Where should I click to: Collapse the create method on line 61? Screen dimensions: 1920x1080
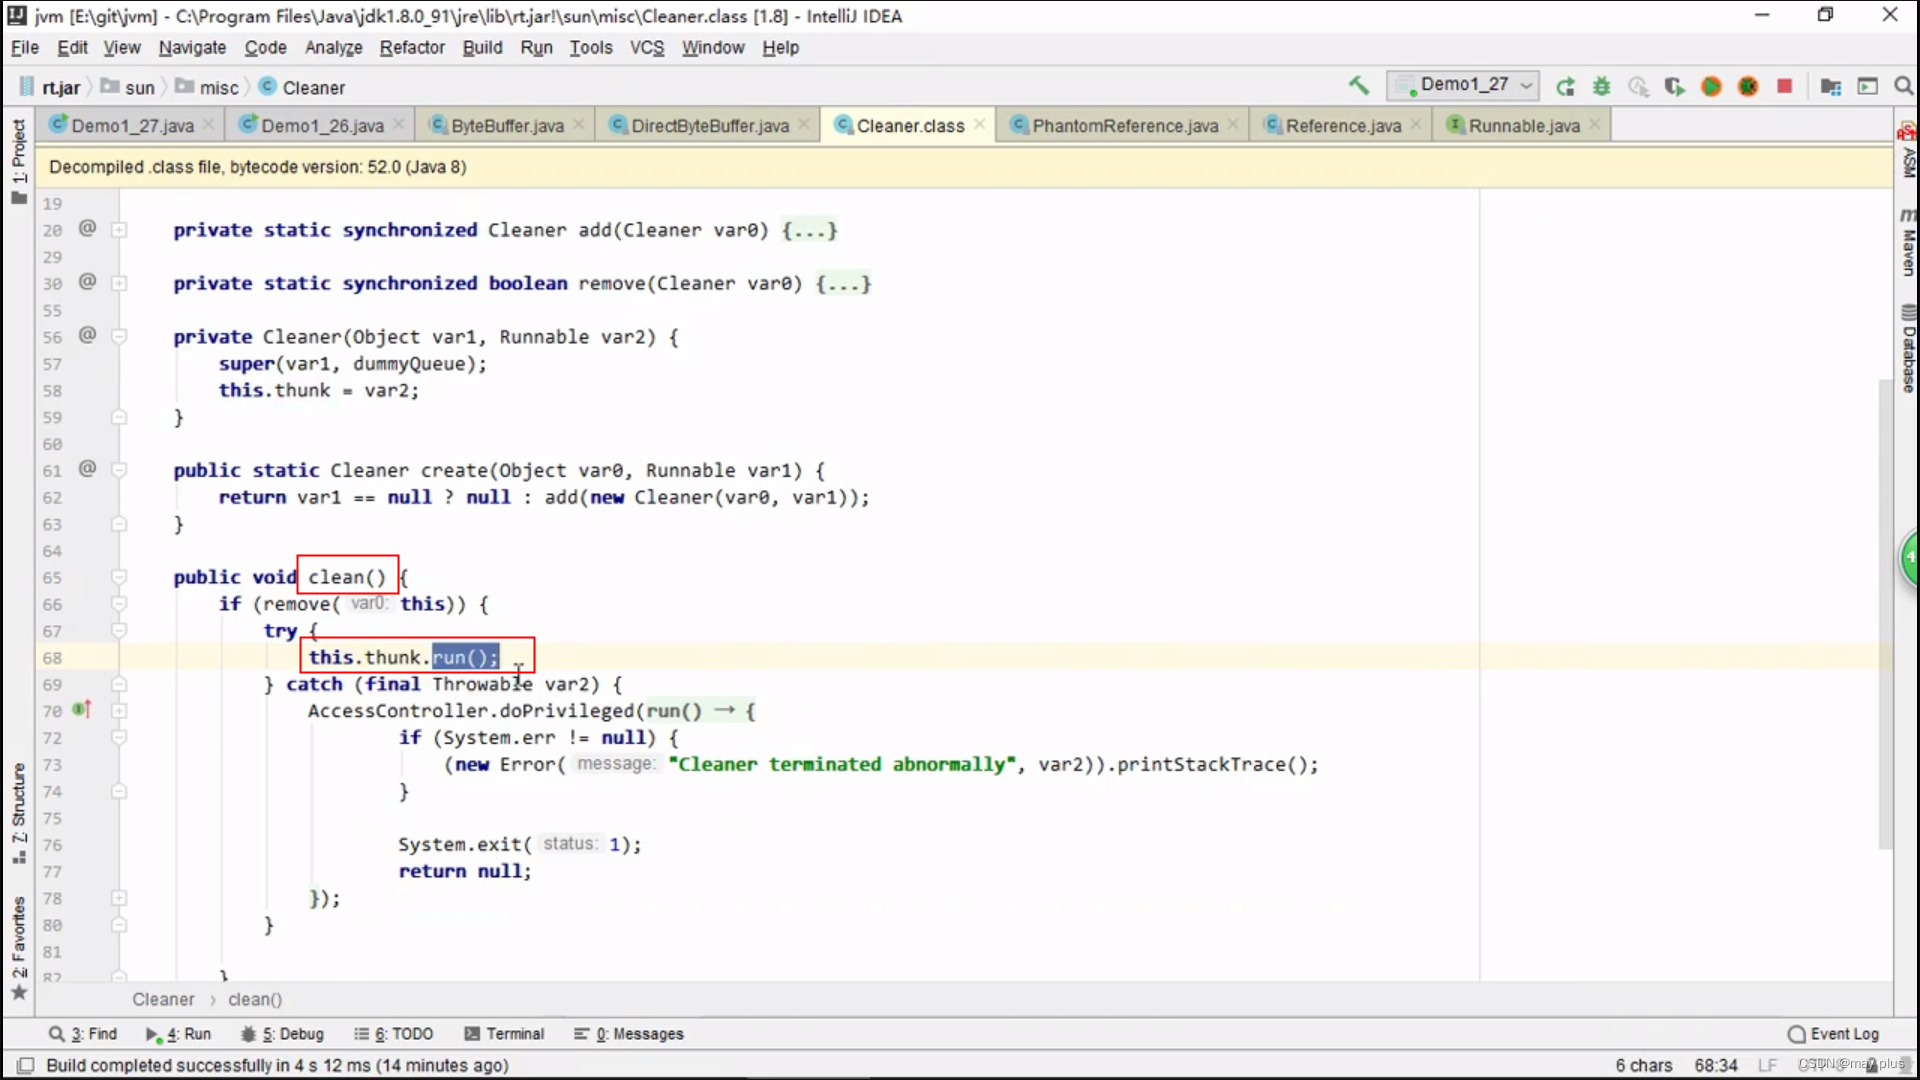pyautogui.click(x=119, y=470)
